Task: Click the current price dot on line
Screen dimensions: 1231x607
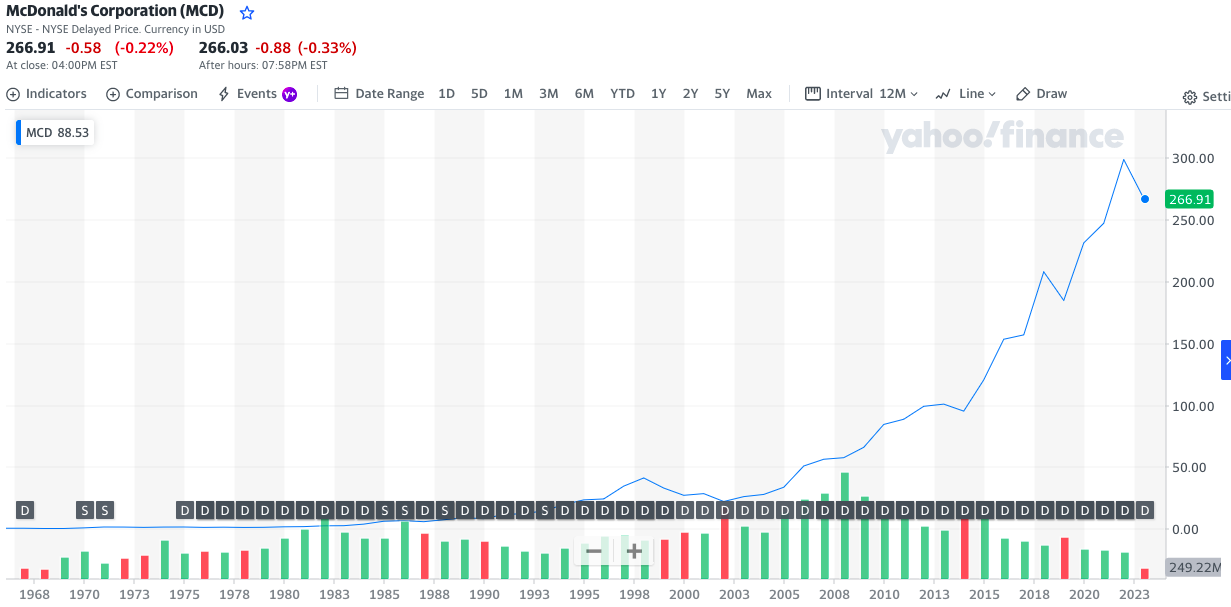Action: coord(1145,199)
